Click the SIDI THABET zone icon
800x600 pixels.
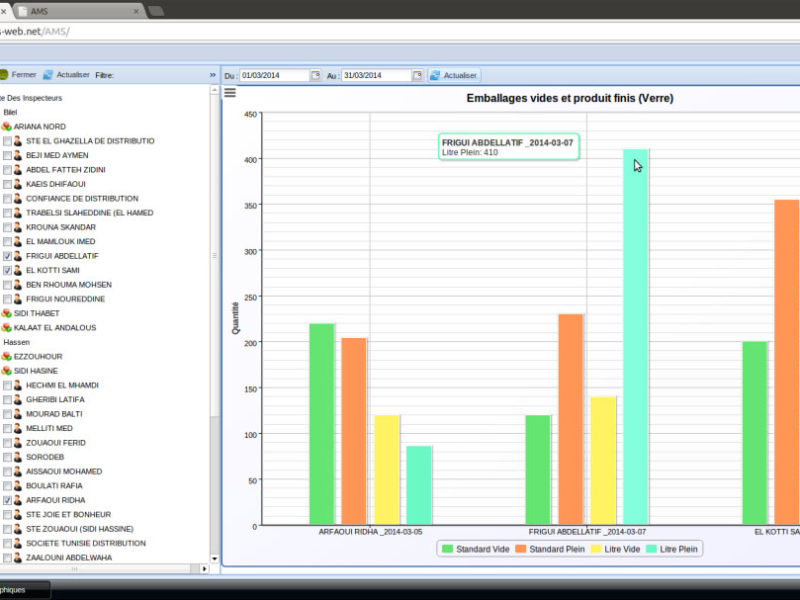click(x=6, y=313)
